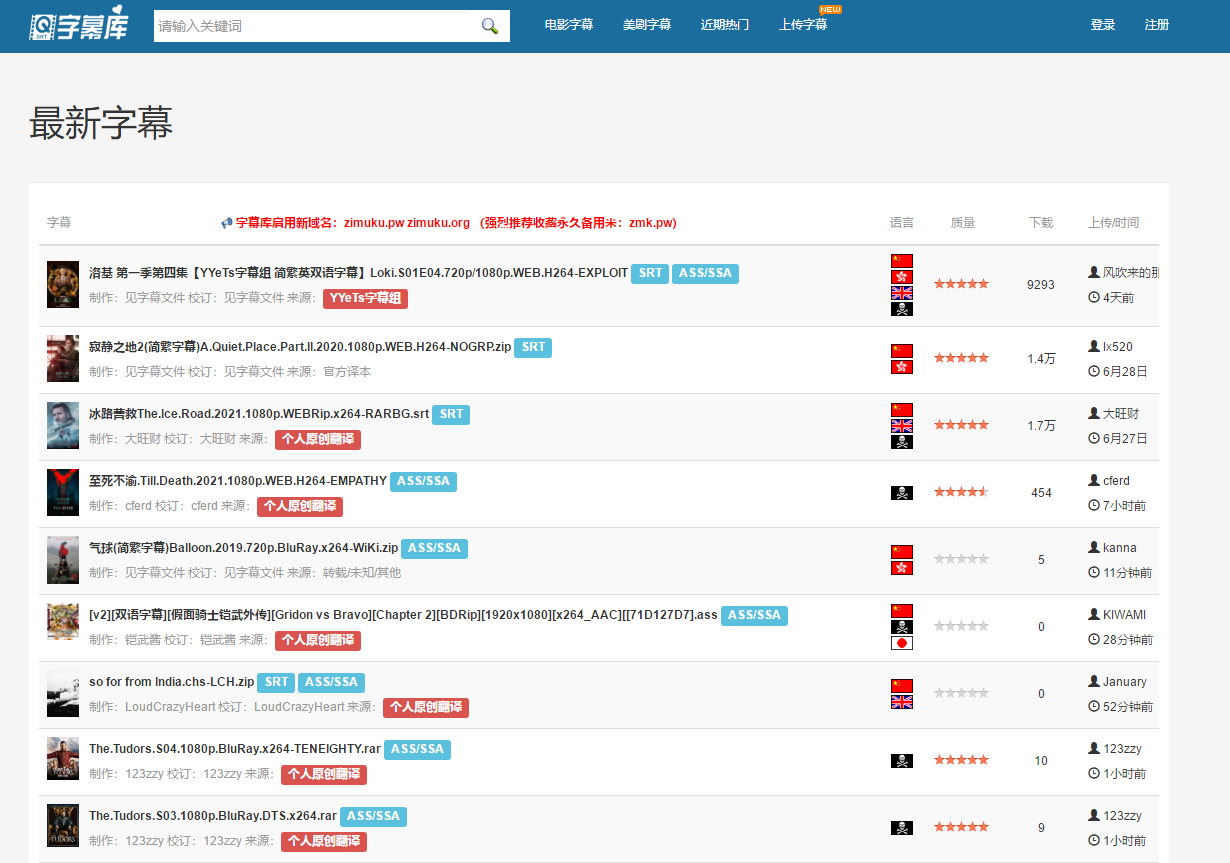The height and width of the screenshot is (863, 1230).
Task: Open the 近期热门 tab
Action: [725, 24]
